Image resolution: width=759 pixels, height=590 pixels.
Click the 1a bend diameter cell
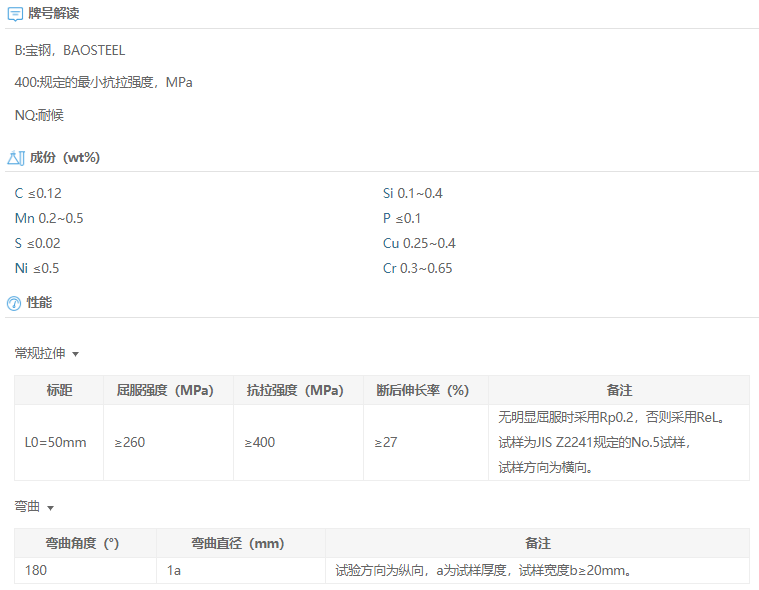click(x=241, y=571)
